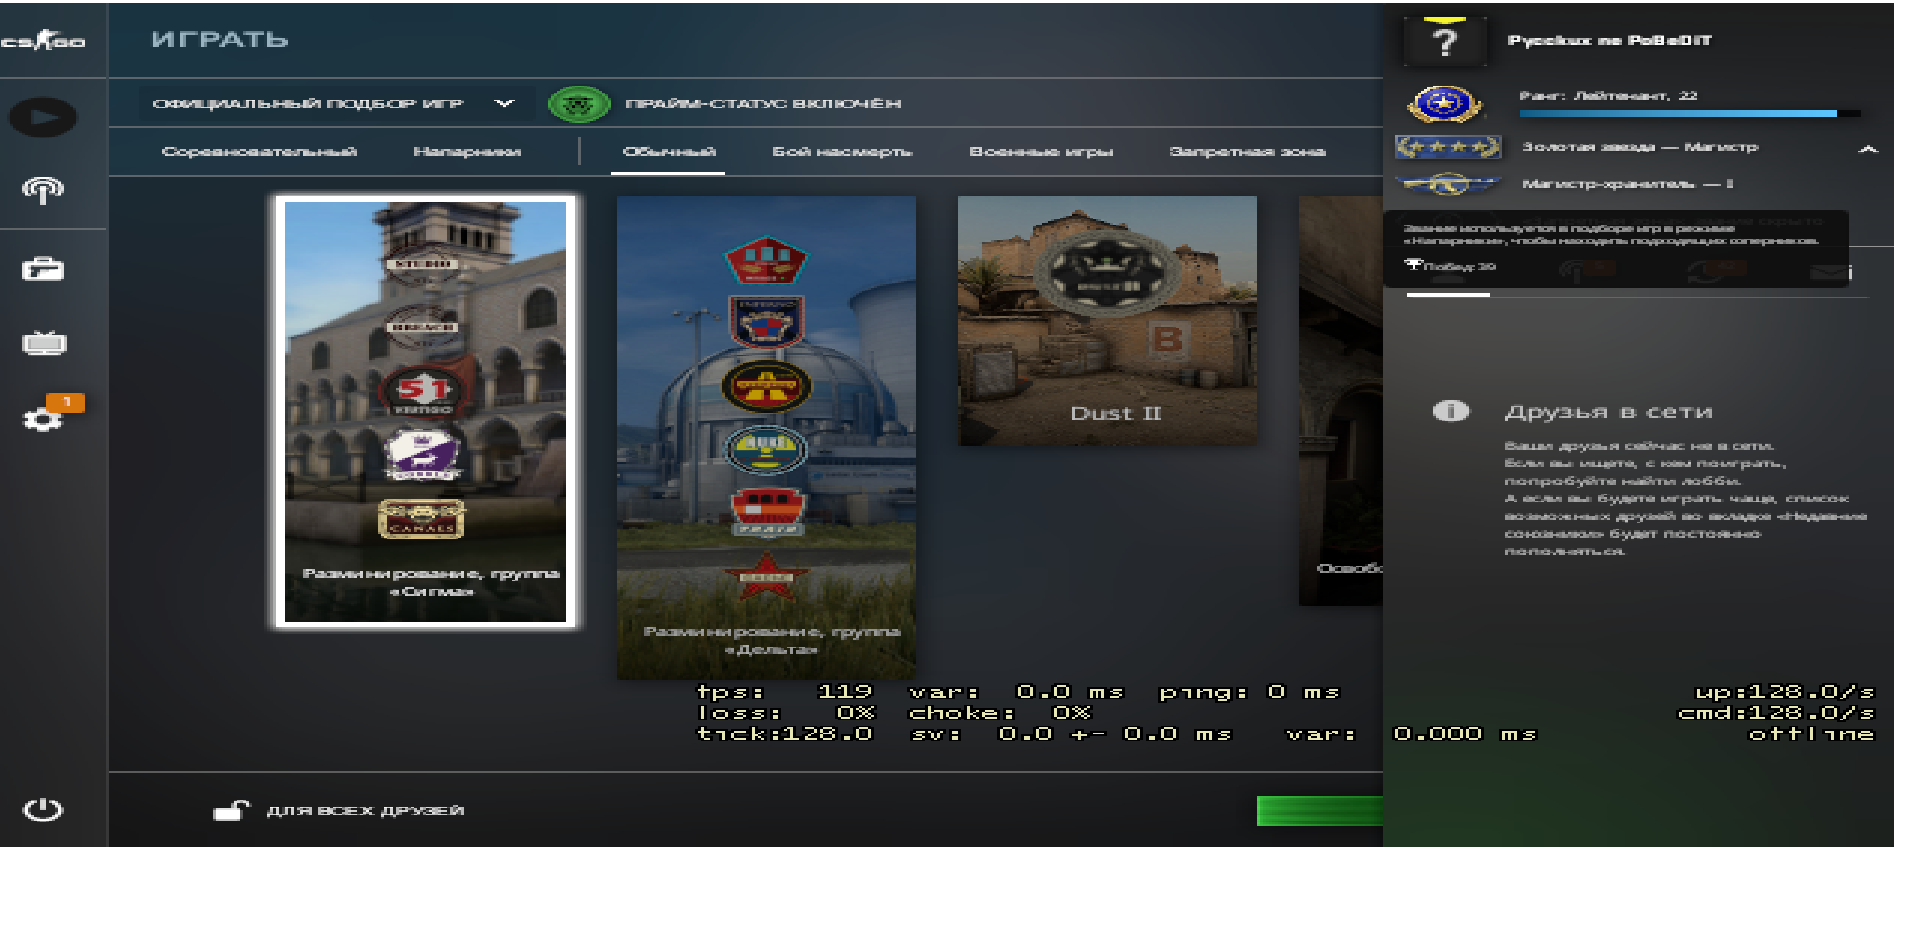Open the inventory briefcase icon
1914x936 pixels.
point(43,268)
